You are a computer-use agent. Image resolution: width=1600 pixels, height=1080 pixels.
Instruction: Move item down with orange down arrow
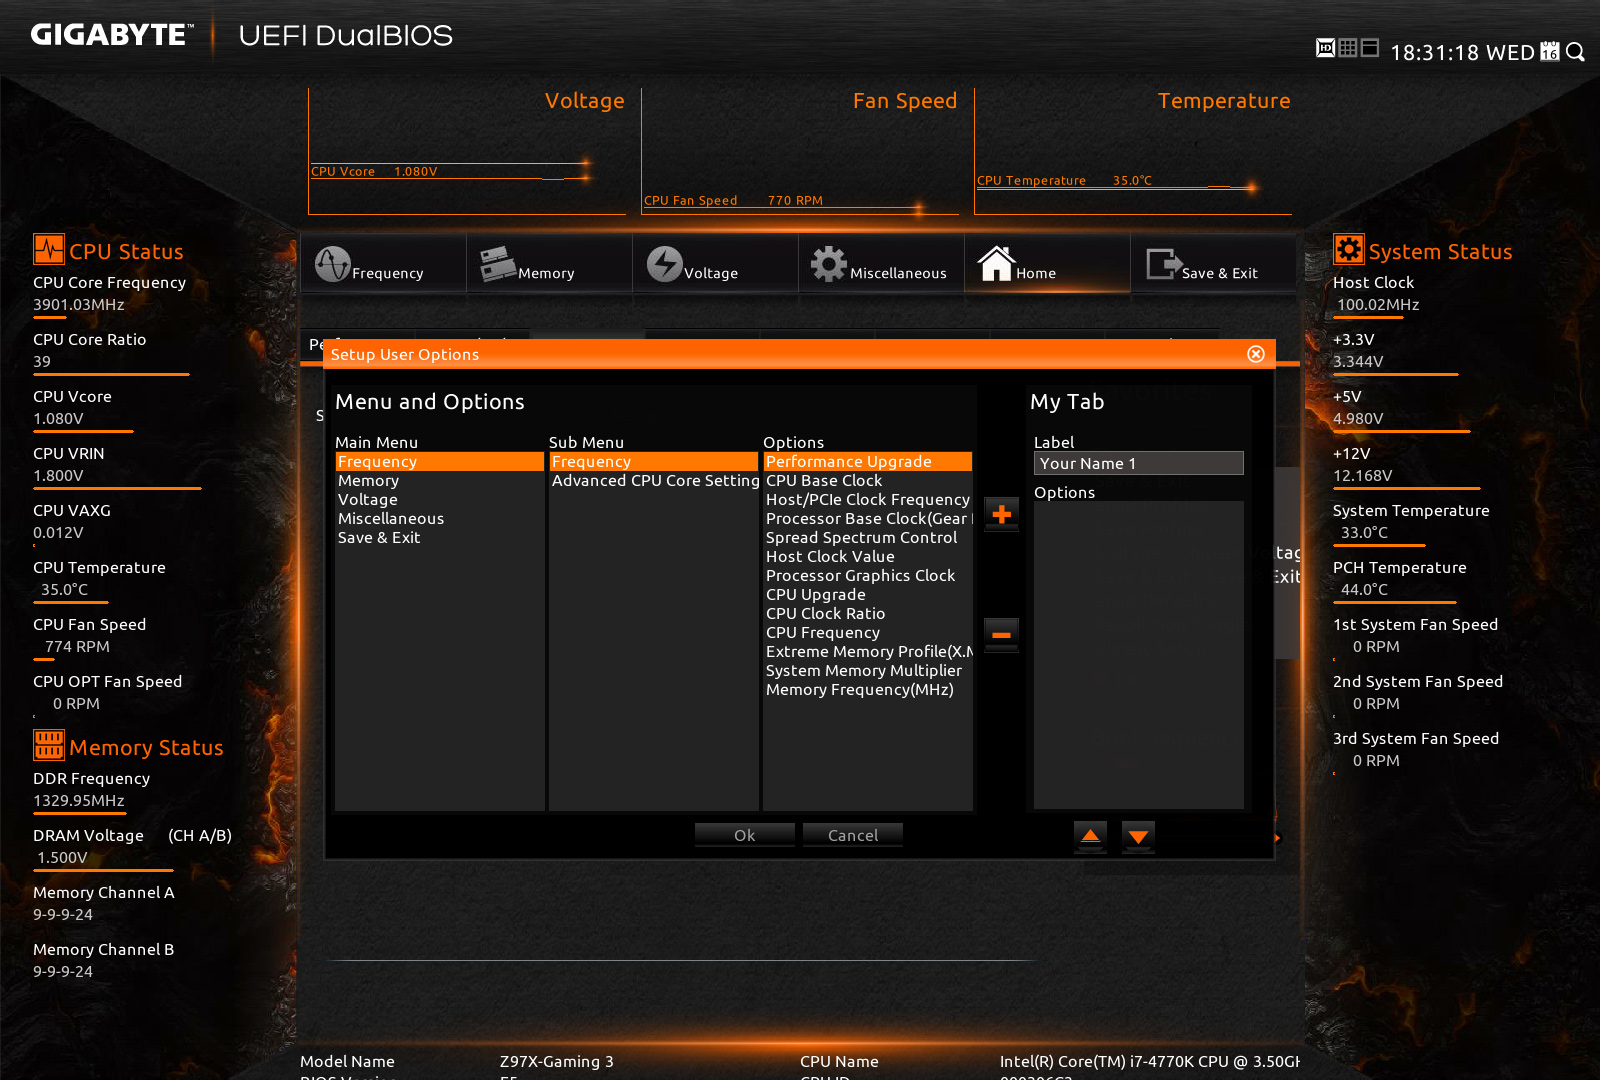tap(1138, 836)
